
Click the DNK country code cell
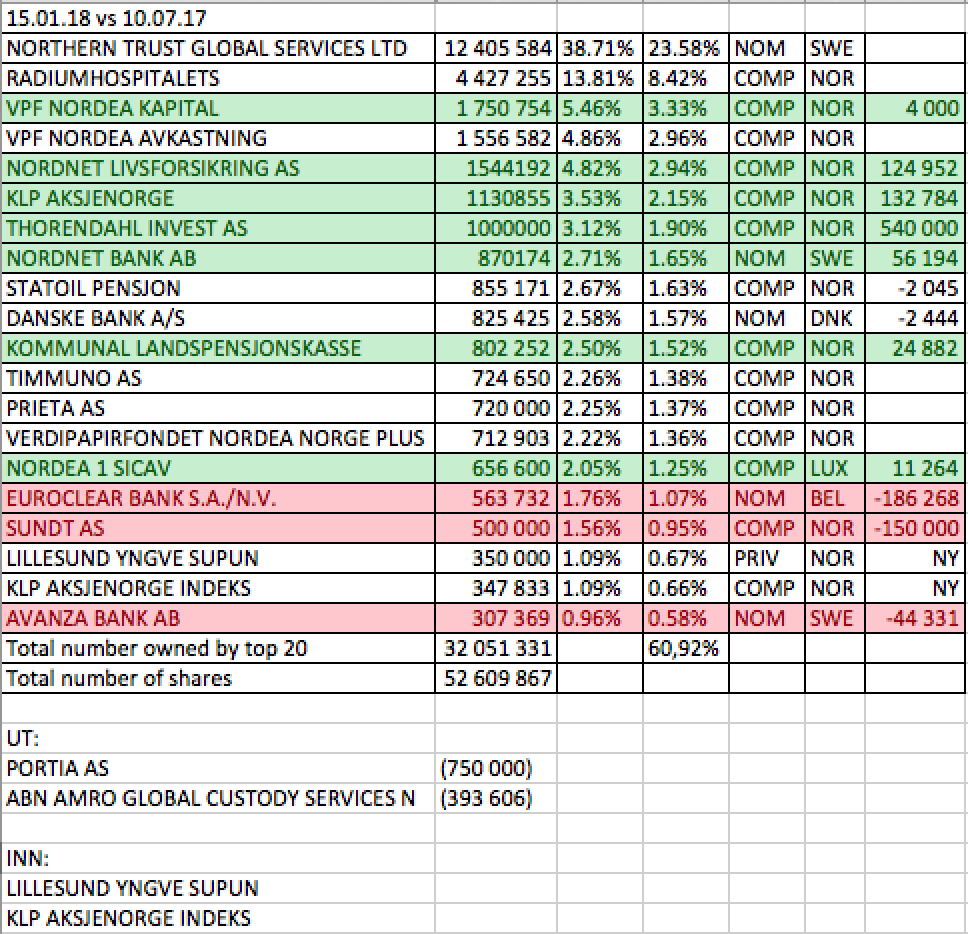(x=835, y=318)
